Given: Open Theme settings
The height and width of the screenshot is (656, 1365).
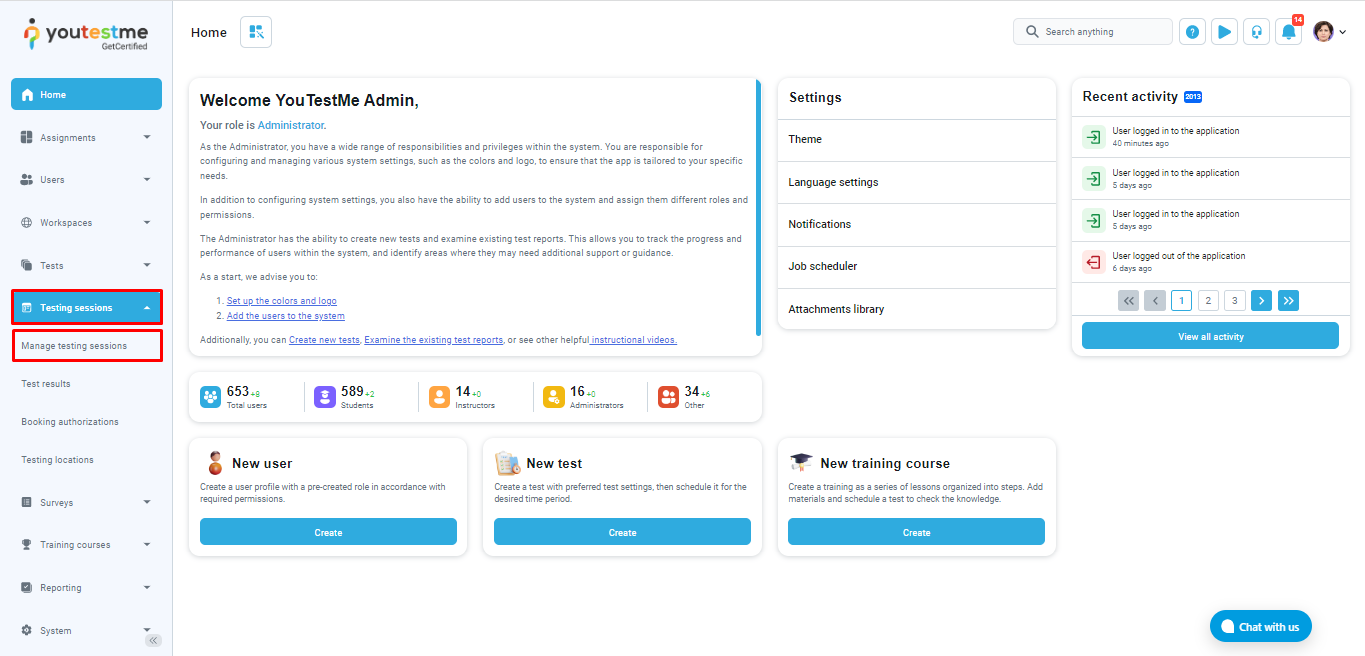Looking at the screenshot, I should (x=917, y=140).
